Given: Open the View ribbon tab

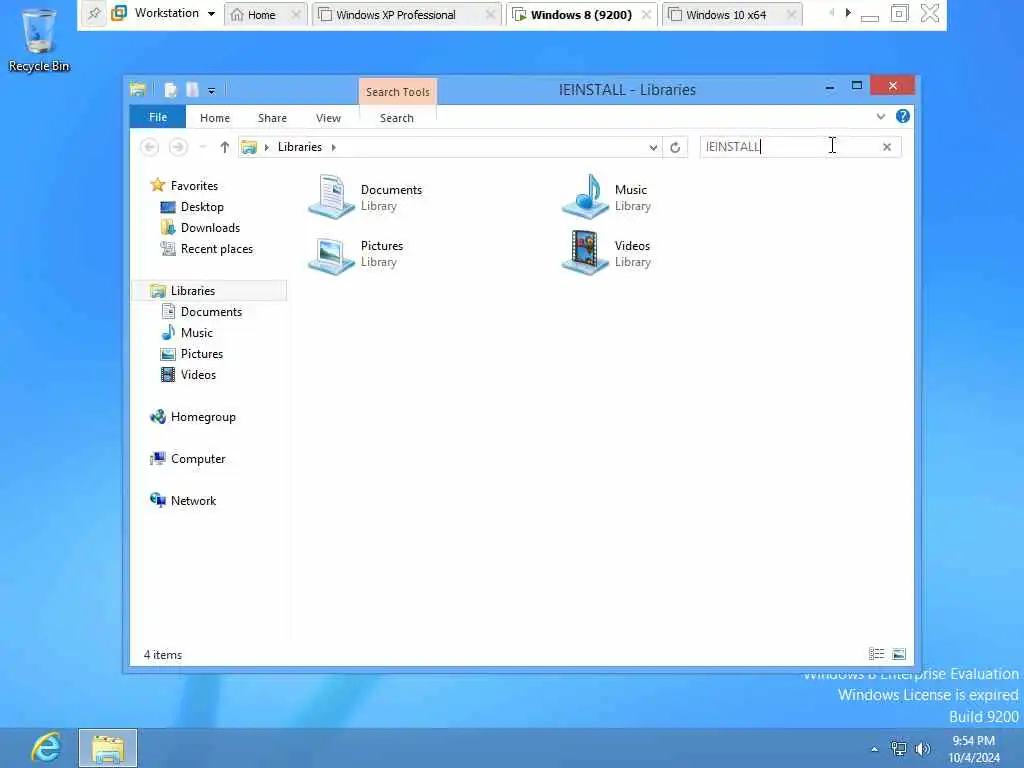Looking at the screenshot, I should coord(328,118).
